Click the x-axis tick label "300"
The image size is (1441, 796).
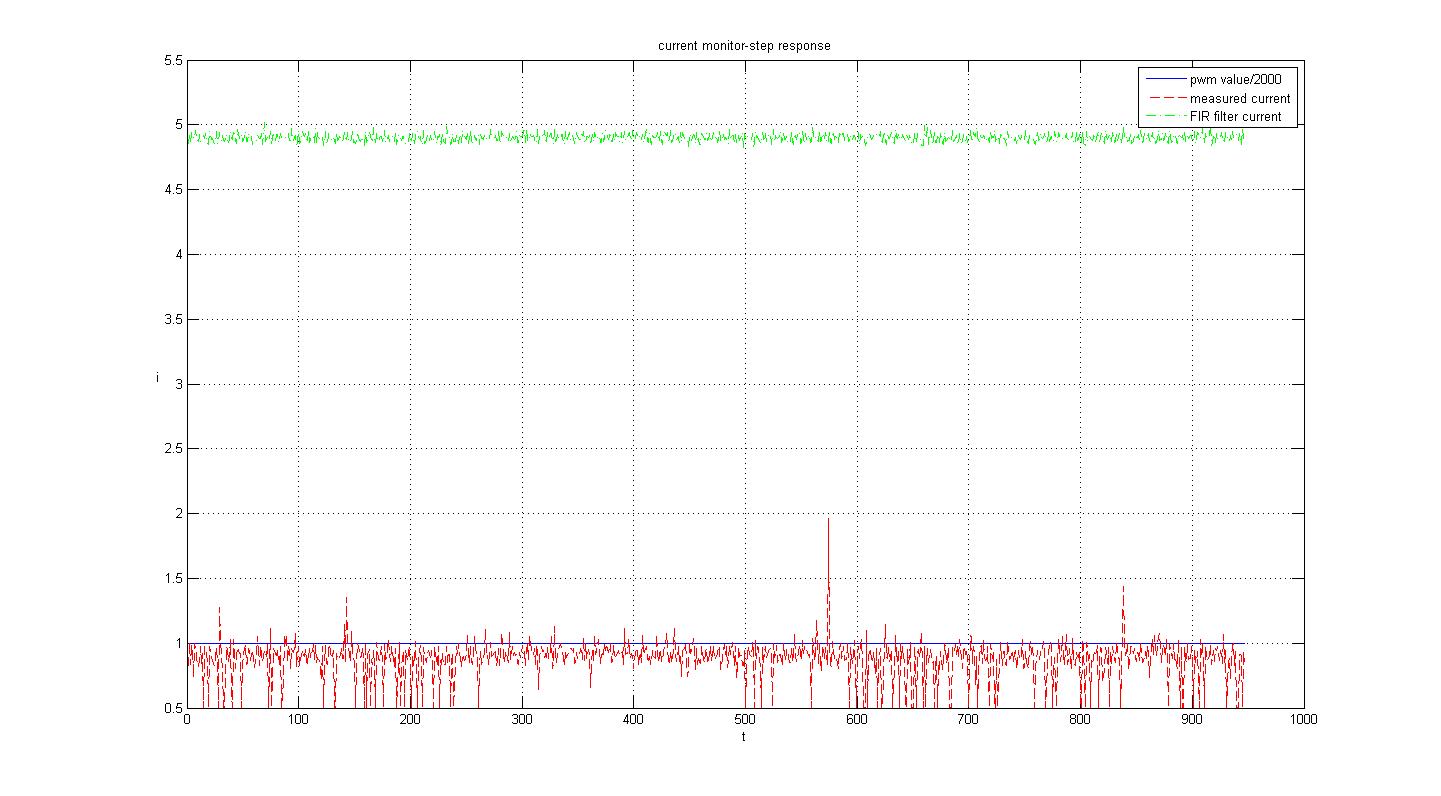coord(522,720)
